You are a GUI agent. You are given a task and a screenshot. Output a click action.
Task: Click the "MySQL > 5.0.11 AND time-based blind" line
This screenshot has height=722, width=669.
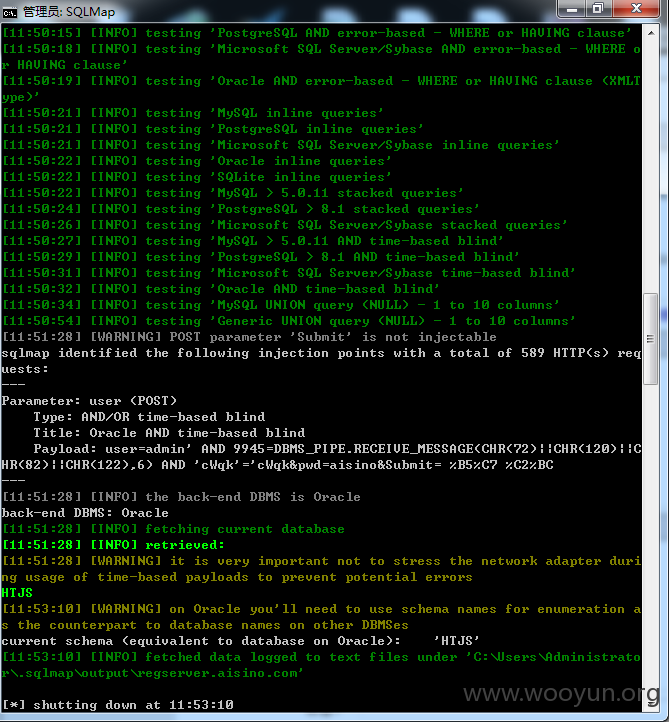(253, 241)
